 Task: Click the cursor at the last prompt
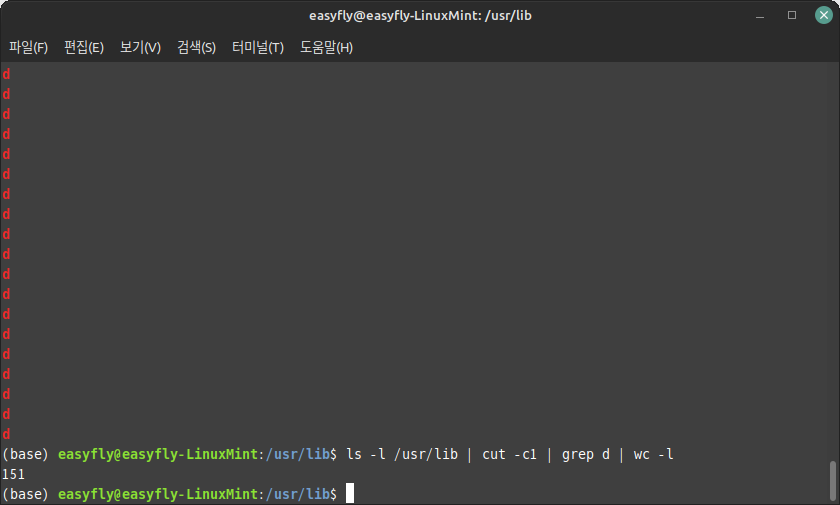coord(349,493)
